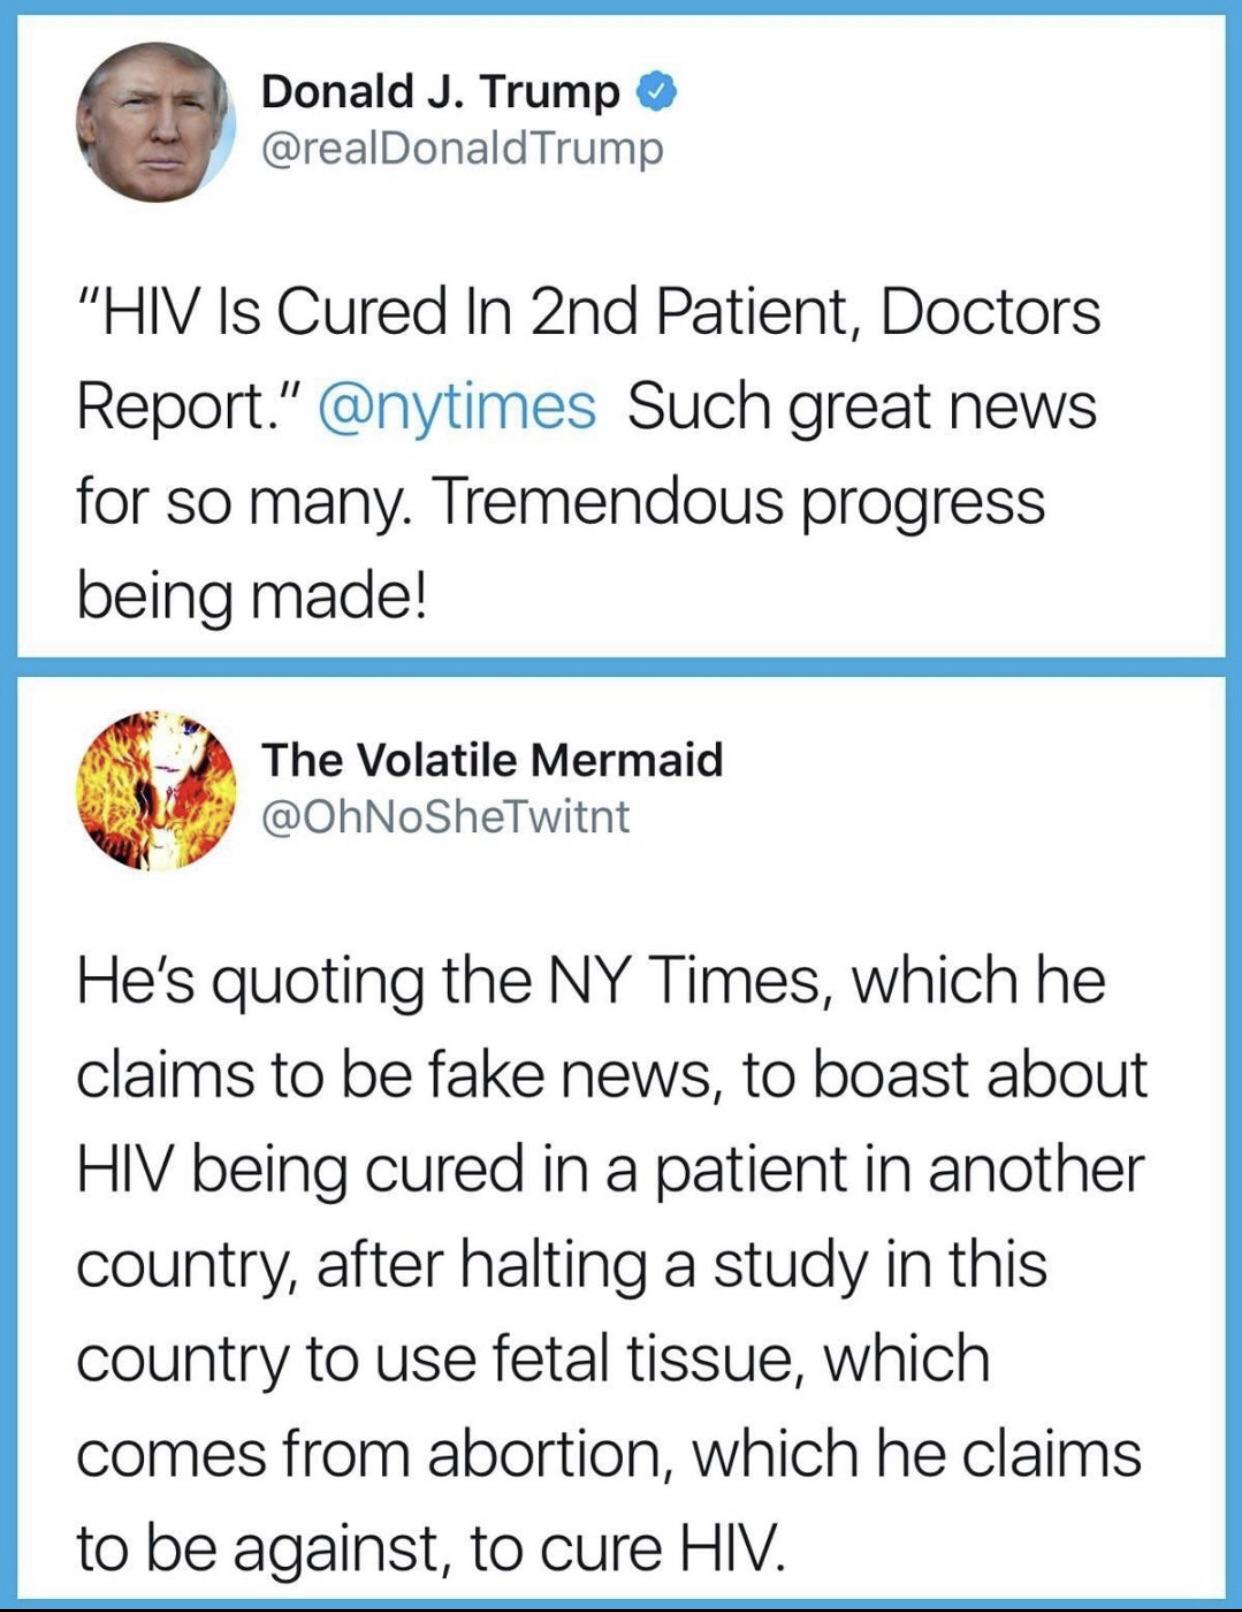The height and width of the screenshot is (1612, 1242).
Task: Click The Volatile Mermaid's fiery avatar
Action: pyautogui.click(x=156, y=790)
